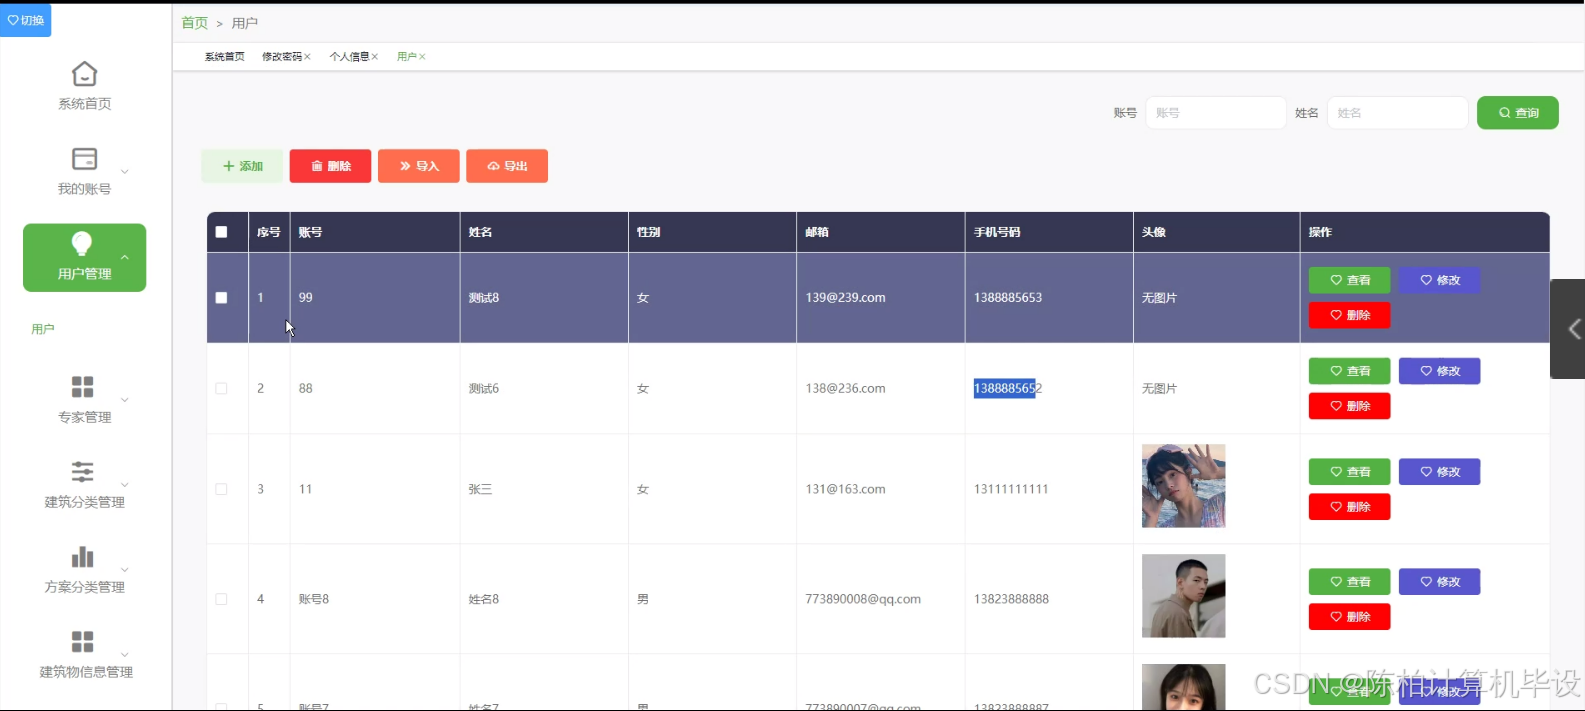Close the 修改密码 tab with its x
This screenshot has width=1585, height=711.
tap(307, 57)
